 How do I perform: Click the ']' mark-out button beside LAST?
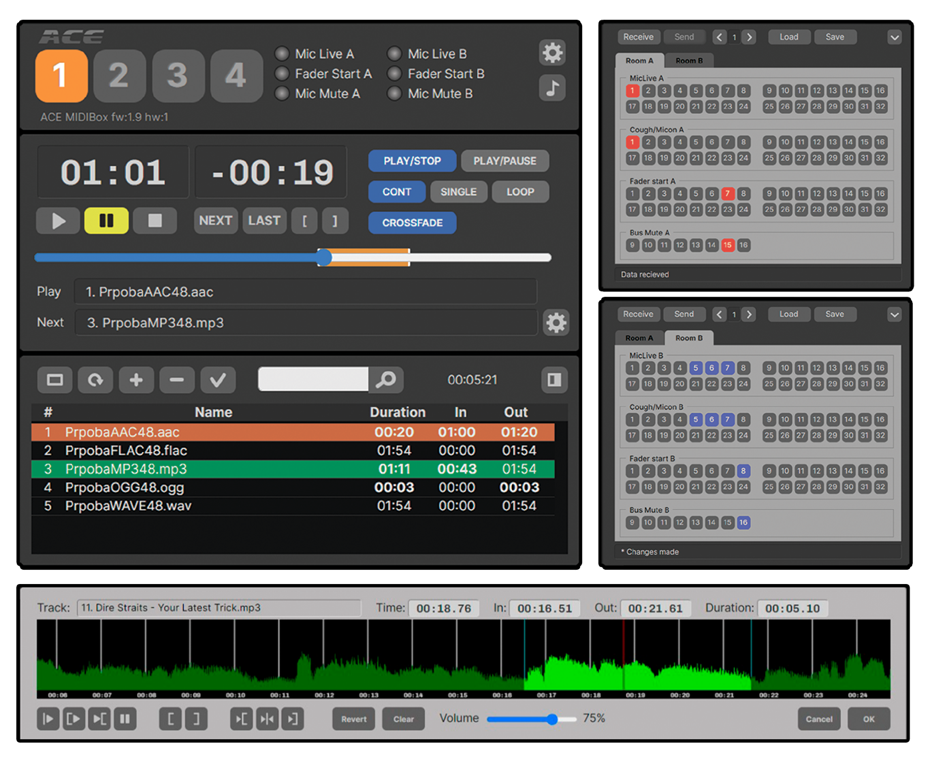point(335,221)
